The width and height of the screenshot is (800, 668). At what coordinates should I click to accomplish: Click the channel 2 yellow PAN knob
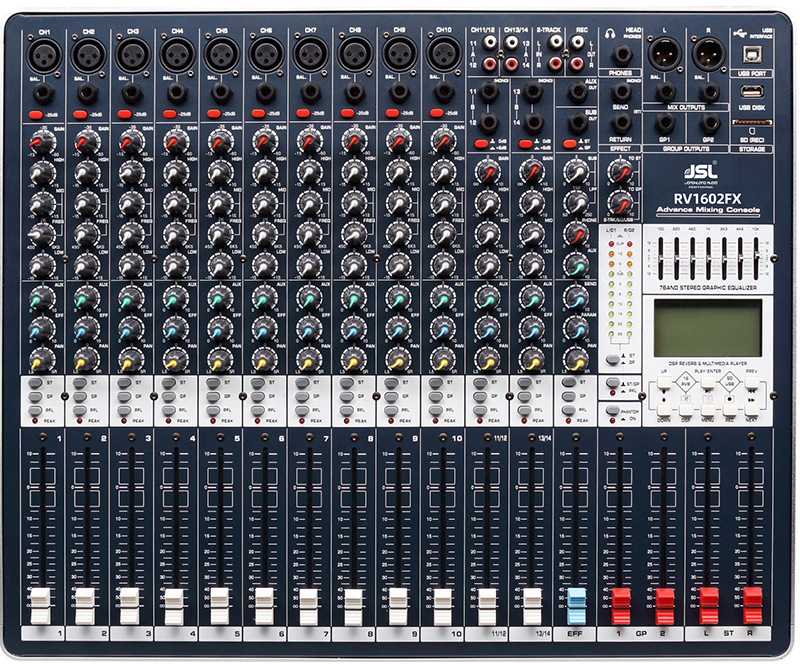tap(84, 360)
